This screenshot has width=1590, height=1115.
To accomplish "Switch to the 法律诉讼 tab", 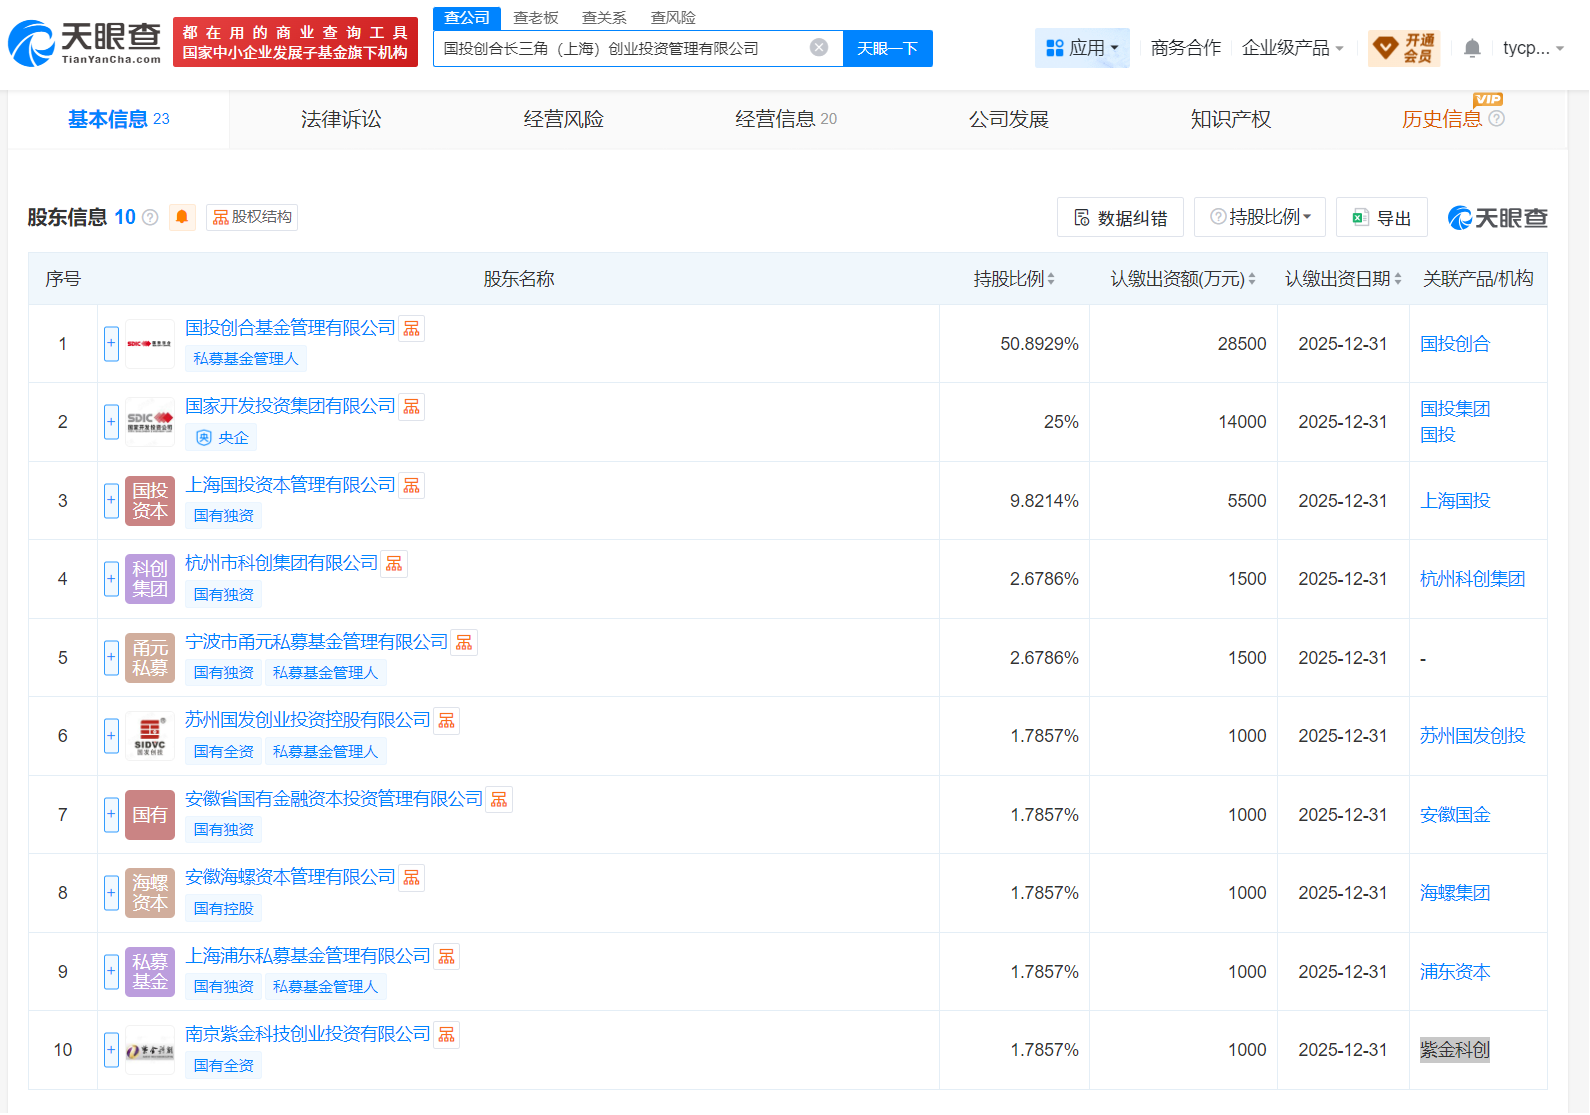I will click(341, 119).
